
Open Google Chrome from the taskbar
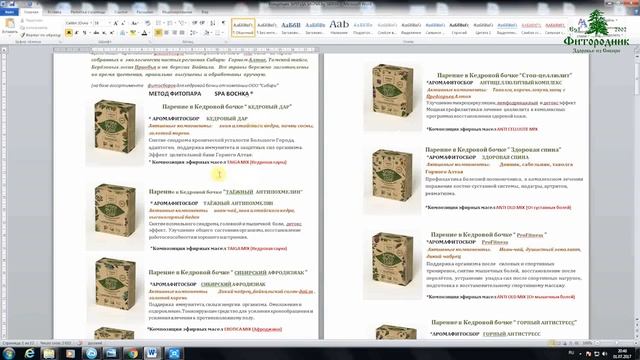[132, 353]
